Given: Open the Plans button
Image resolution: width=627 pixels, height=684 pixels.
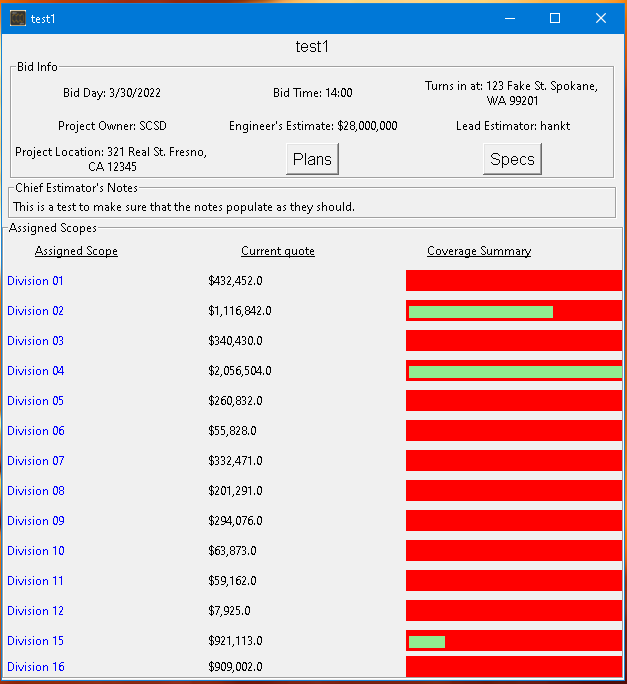Looking at the screenshot, I should point(312,159).
